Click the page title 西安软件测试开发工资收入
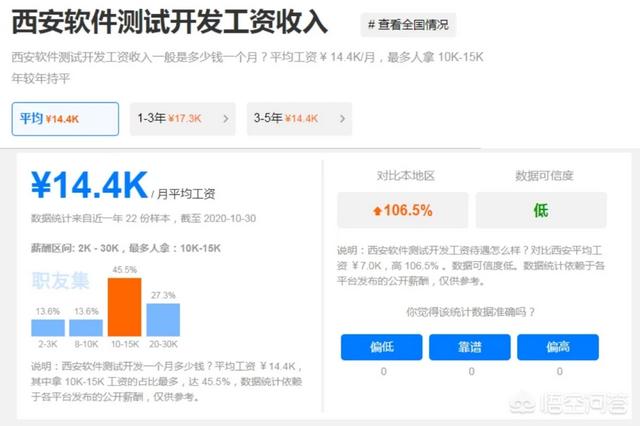Image resolution: width=640 pixels, height=426 pixels. (169, 22)
